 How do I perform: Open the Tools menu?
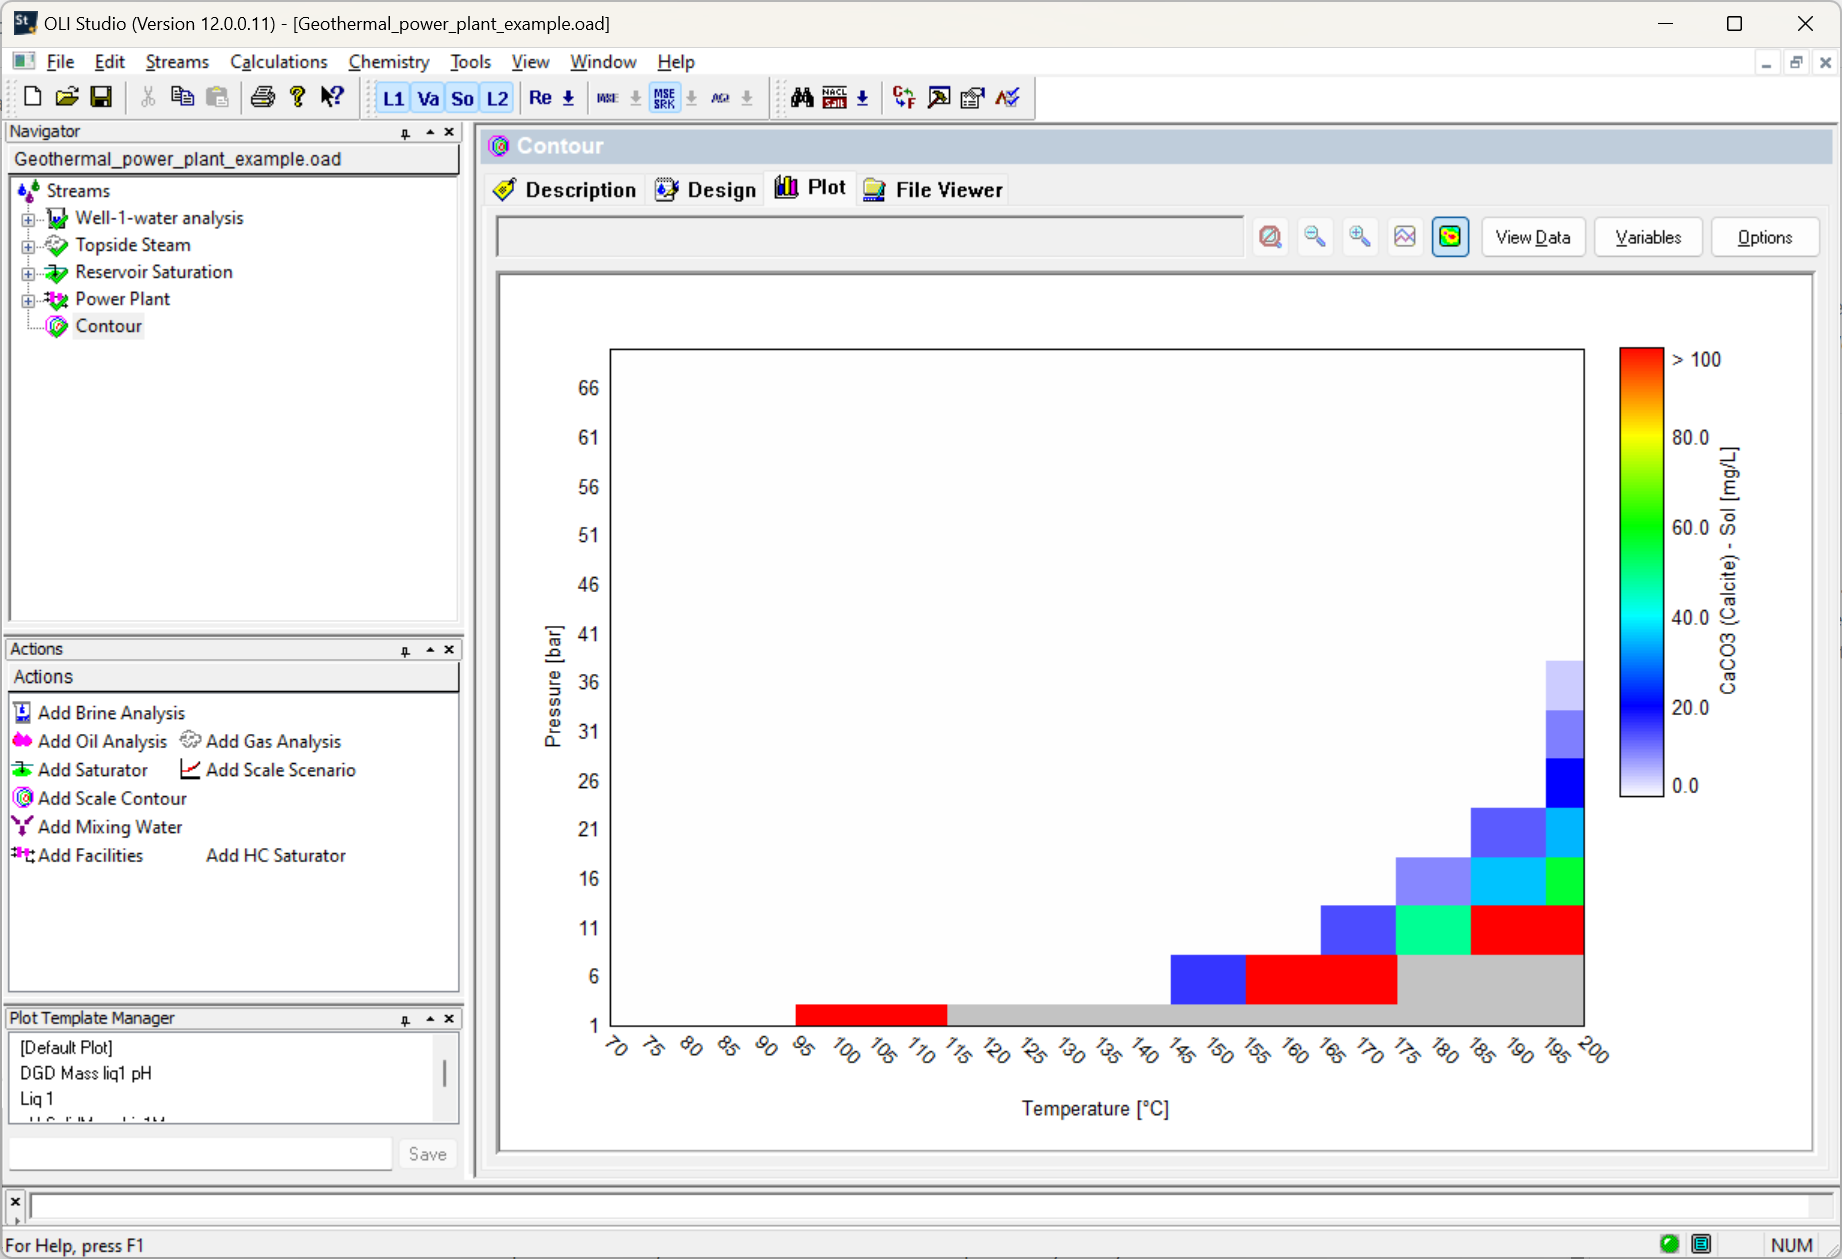click(470, 62)
